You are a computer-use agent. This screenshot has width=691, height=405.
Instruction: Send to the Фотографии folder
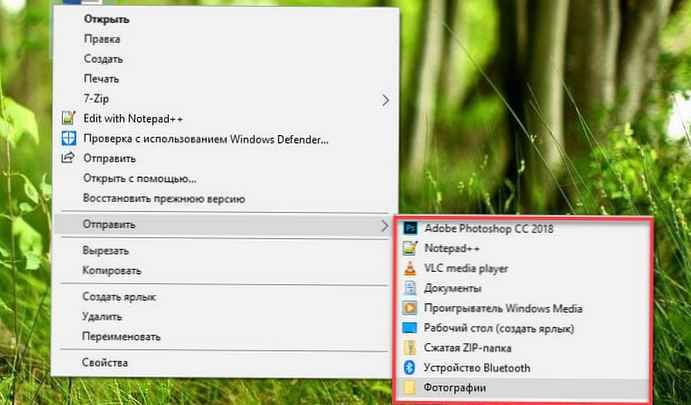[x=455, y=388]
